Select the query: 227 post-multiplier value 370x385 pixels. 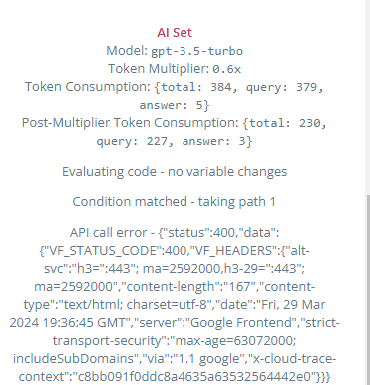135,141
